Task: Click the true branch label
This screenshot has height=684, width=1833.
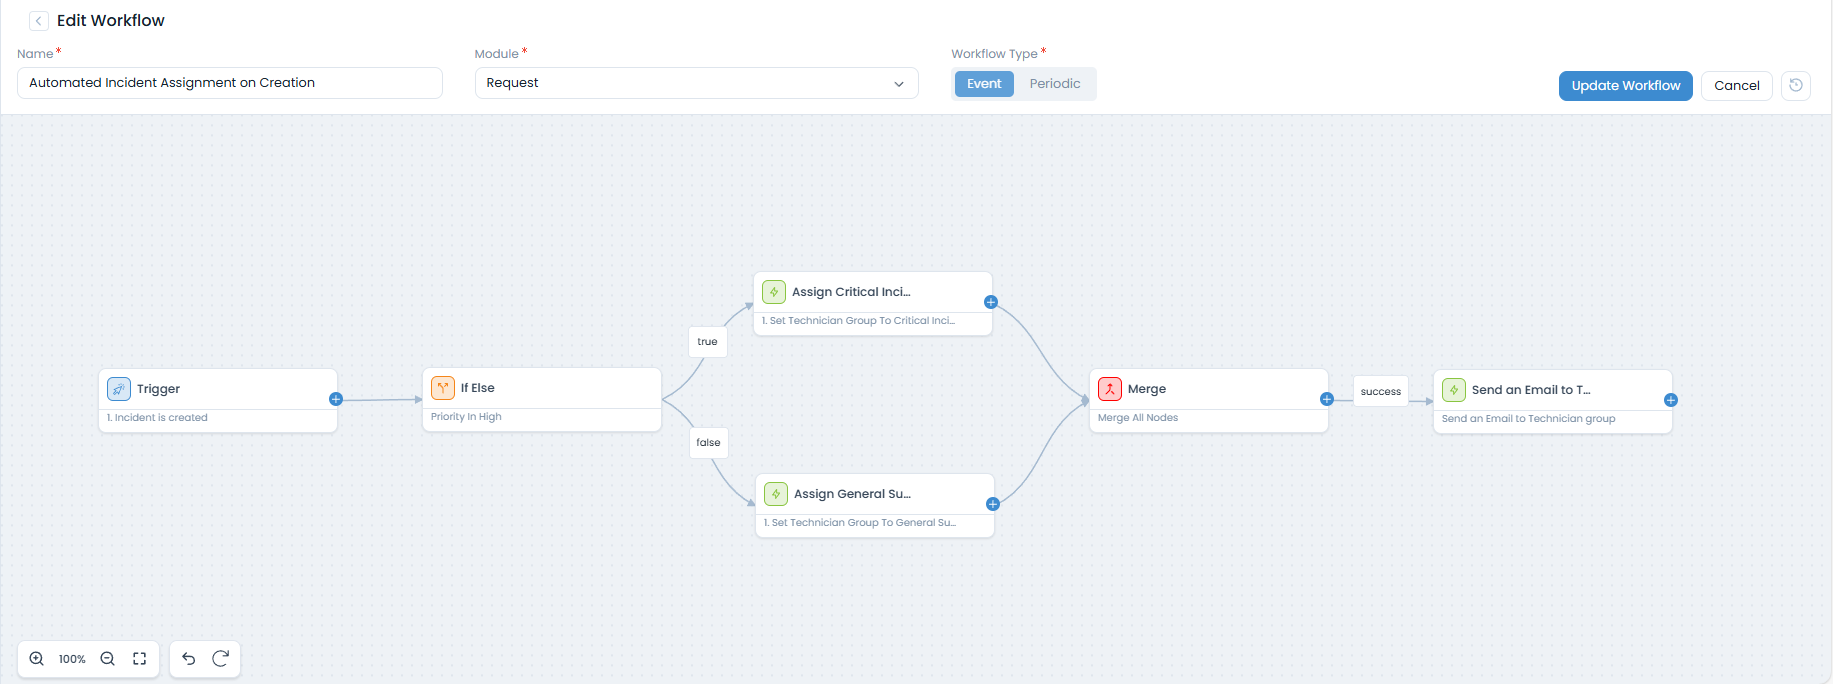Action: pyautogui.click(x=707, y=342)
